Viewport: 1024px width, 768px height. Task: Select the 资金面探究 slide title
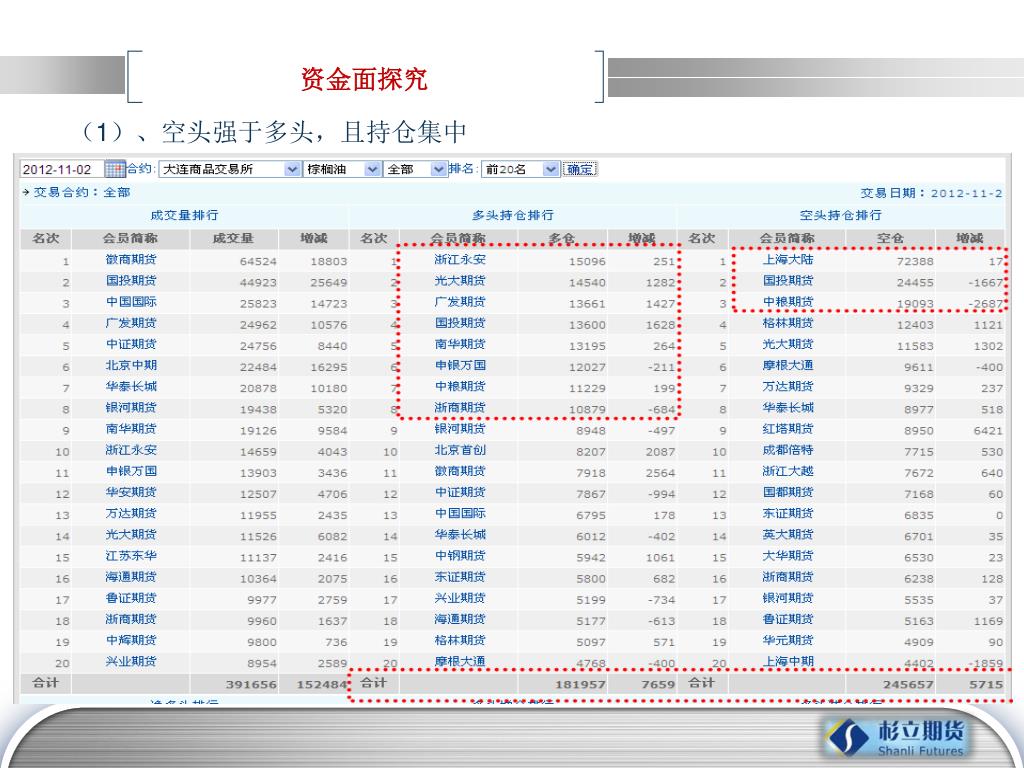pyautogui.click(x=364, y=79)
